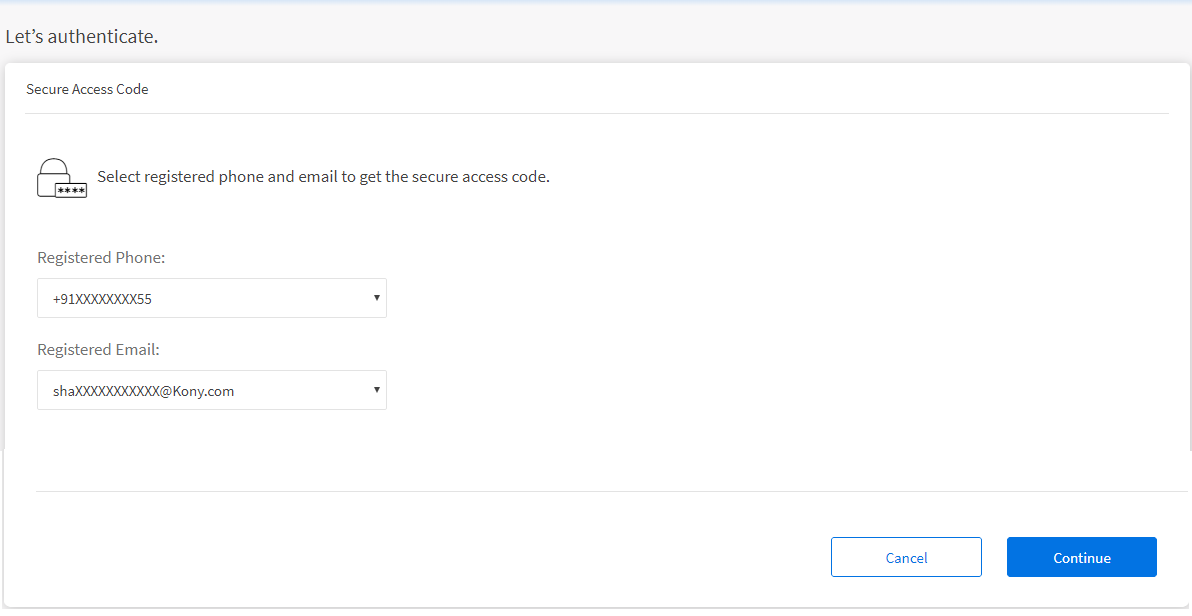Click the secure access code instruction text

click(323, 177)
